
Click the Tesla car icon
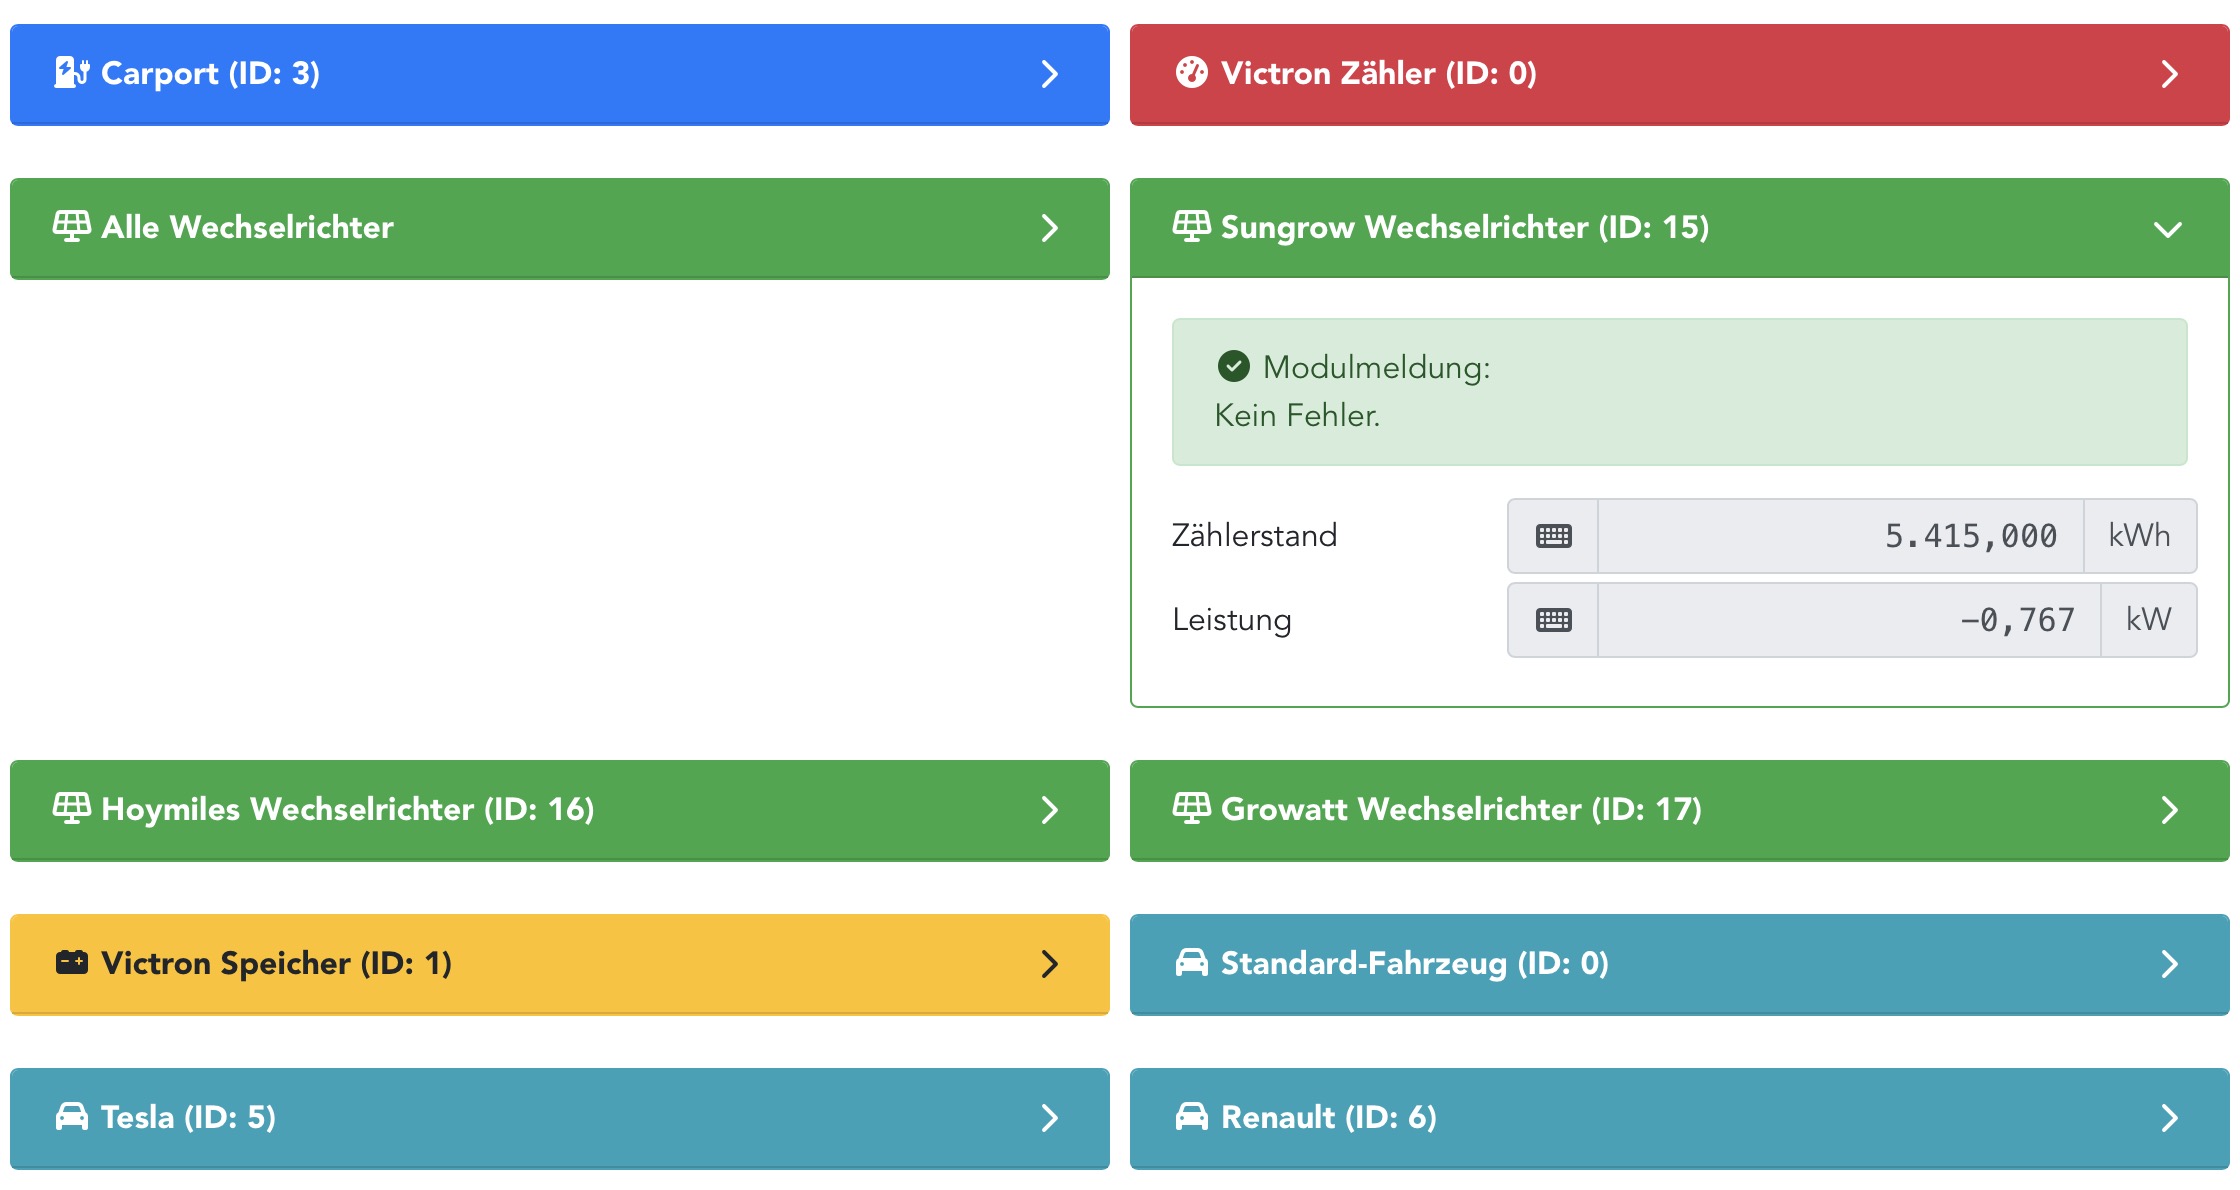coord(71,1117)
